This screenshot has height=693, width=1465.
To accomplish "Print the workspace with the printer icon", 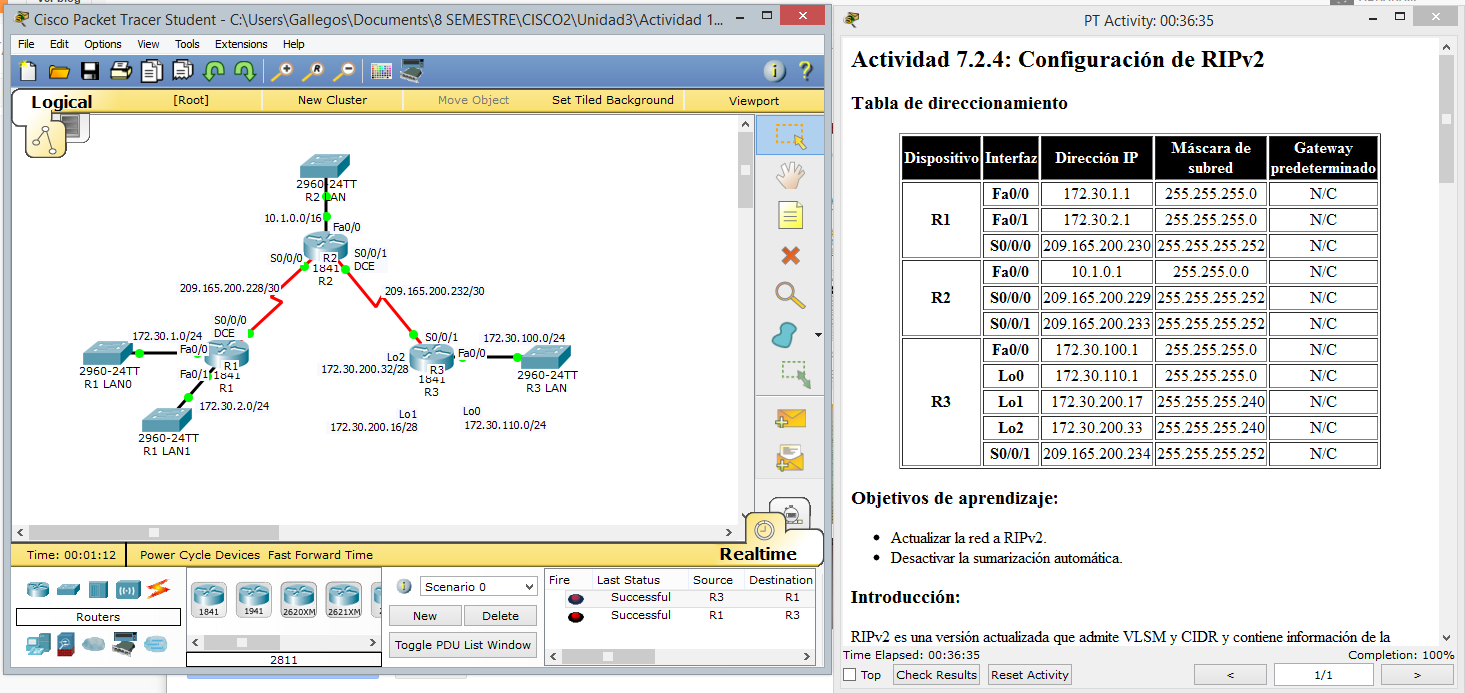I will [121, 71].
